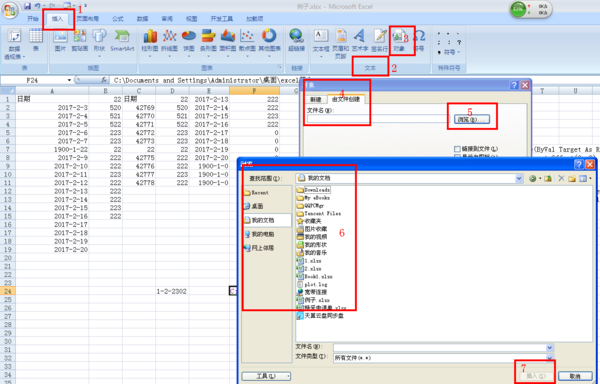600x384 pixels.
Task: Check the Link to file (链接到文件) box
Action: [x=457, y=149]
